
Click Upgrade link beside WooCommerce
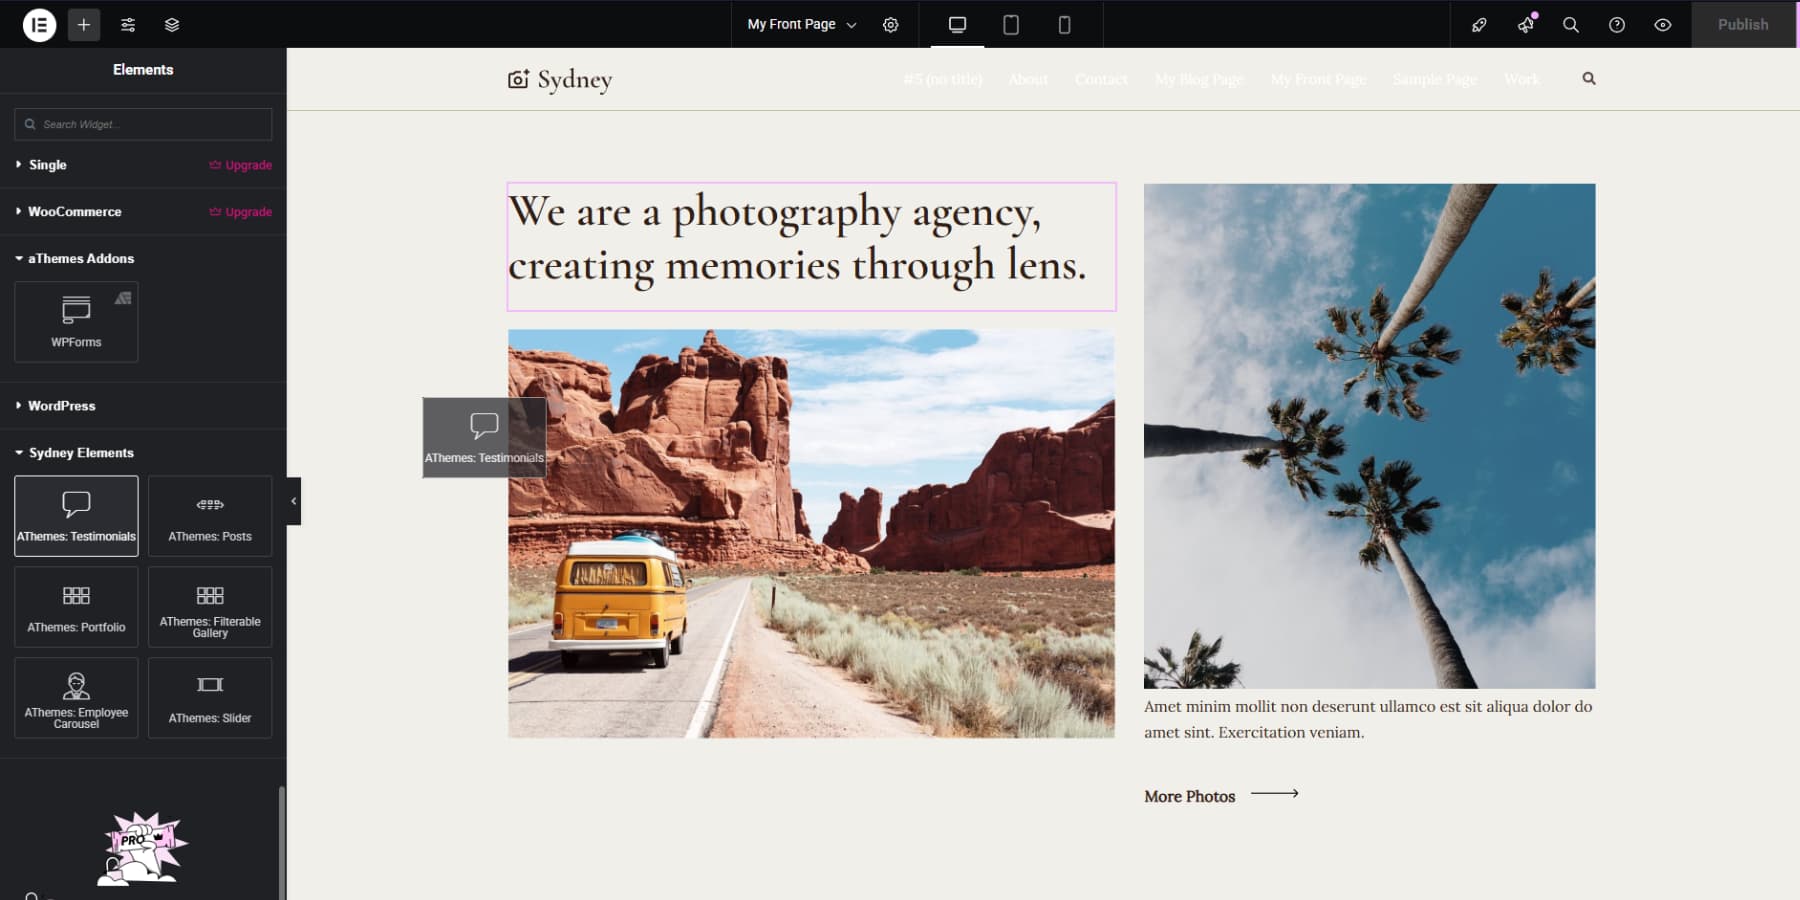241,212
